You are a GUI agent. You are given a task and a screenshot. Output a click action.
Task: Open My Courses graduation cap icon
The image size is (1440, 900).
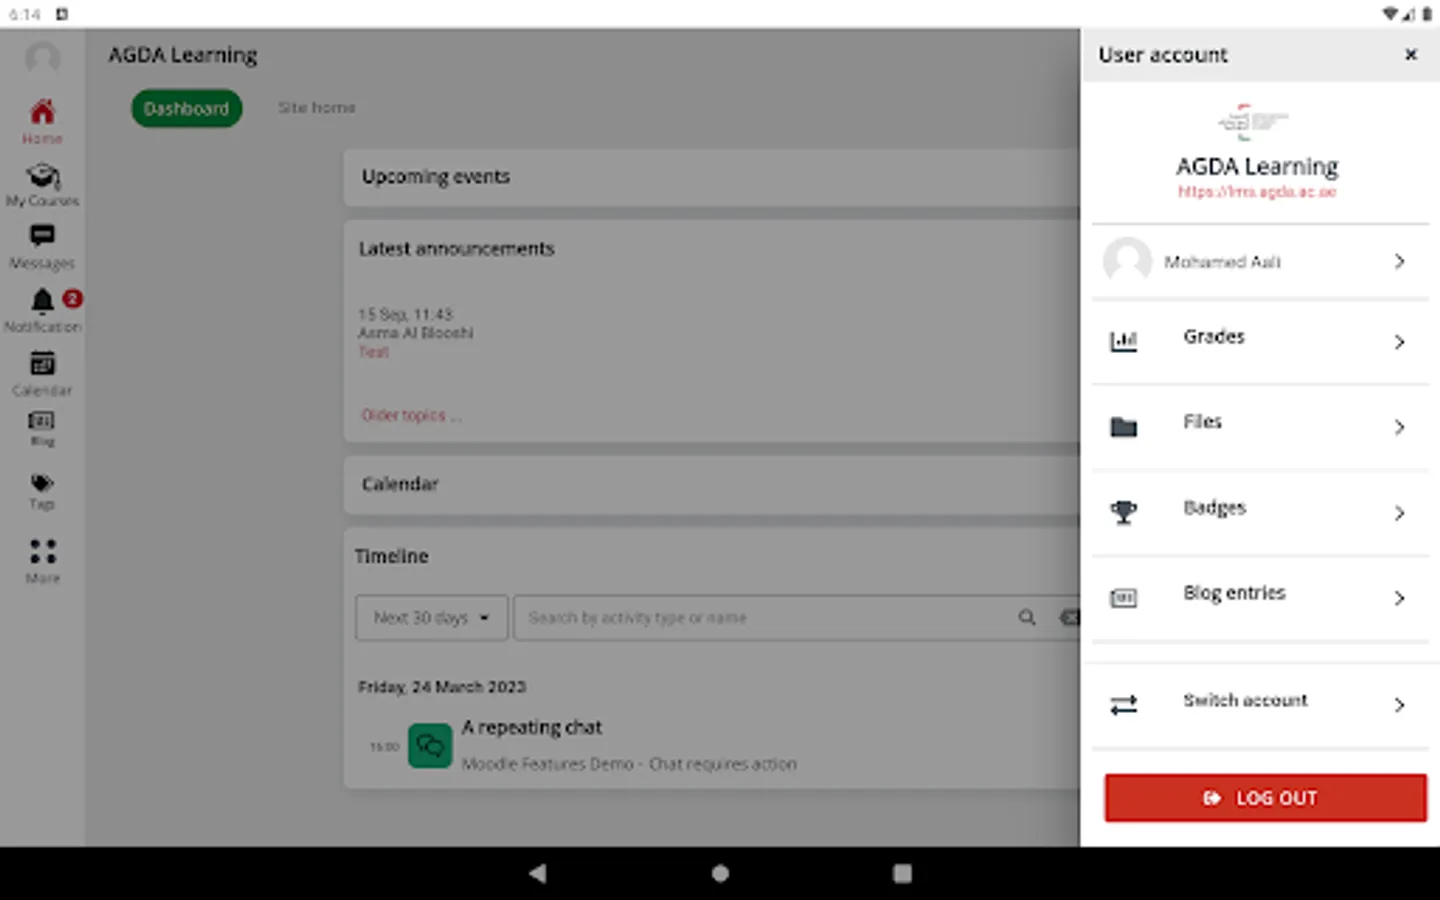[42, 176]
